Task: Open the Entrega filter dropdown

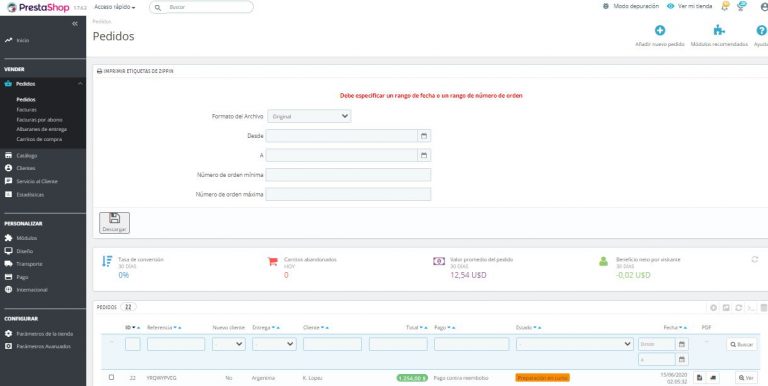Action: coord(274,344)
